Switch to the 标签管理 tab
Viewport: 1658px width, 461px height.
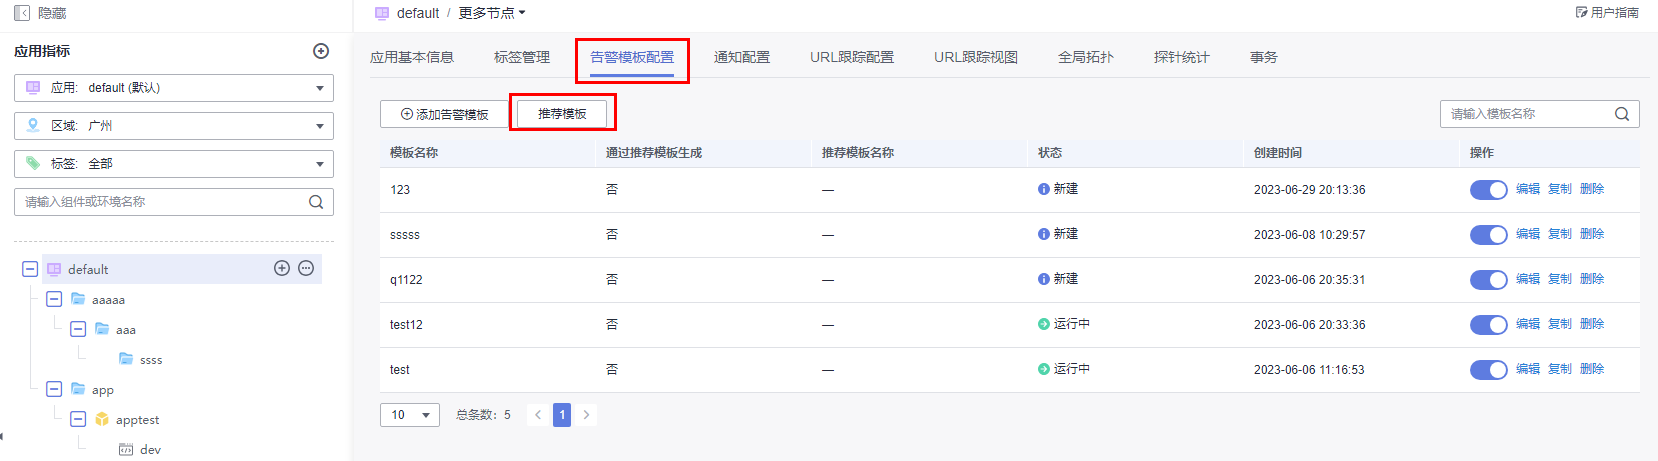[522, 57]
